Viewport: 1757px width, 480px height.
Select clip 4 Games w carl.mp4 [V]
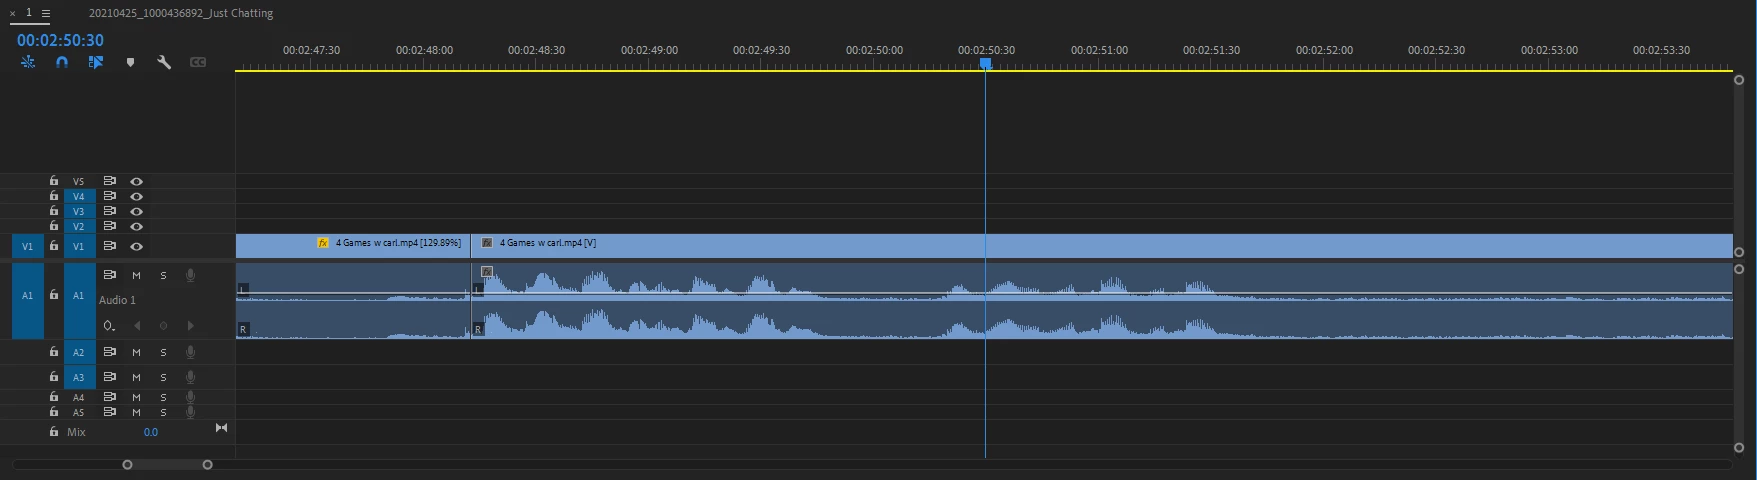1102,246
